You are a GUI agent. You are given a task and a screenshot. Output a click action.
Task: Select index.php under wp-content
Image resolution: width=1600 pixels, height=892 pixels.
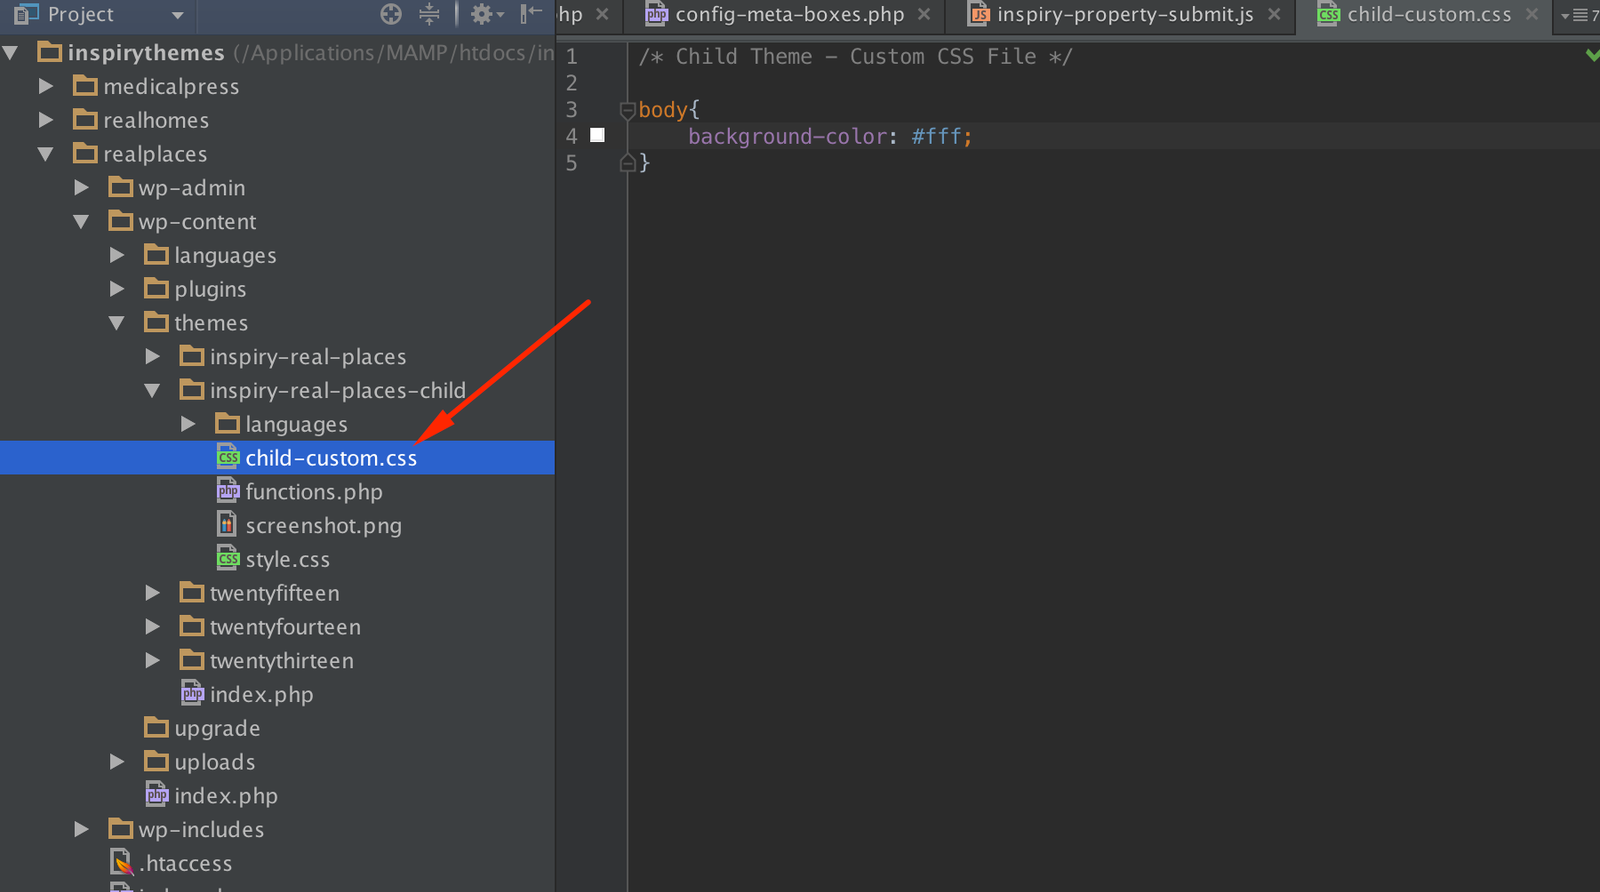click(226, 796)
